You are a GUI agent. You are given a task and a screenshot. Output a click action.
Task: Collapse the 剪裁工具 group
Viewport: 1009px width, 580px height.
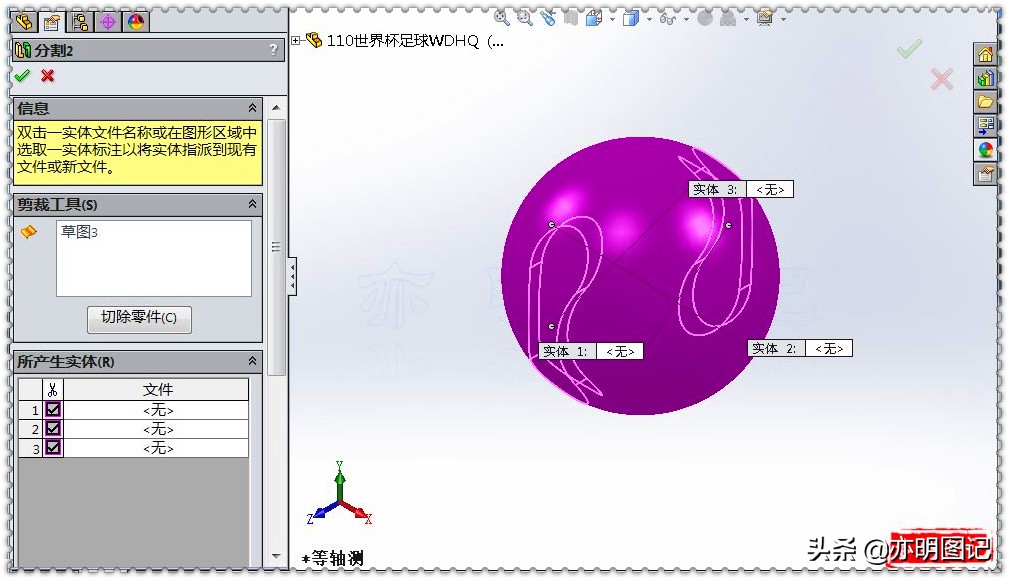pos(250,204)
